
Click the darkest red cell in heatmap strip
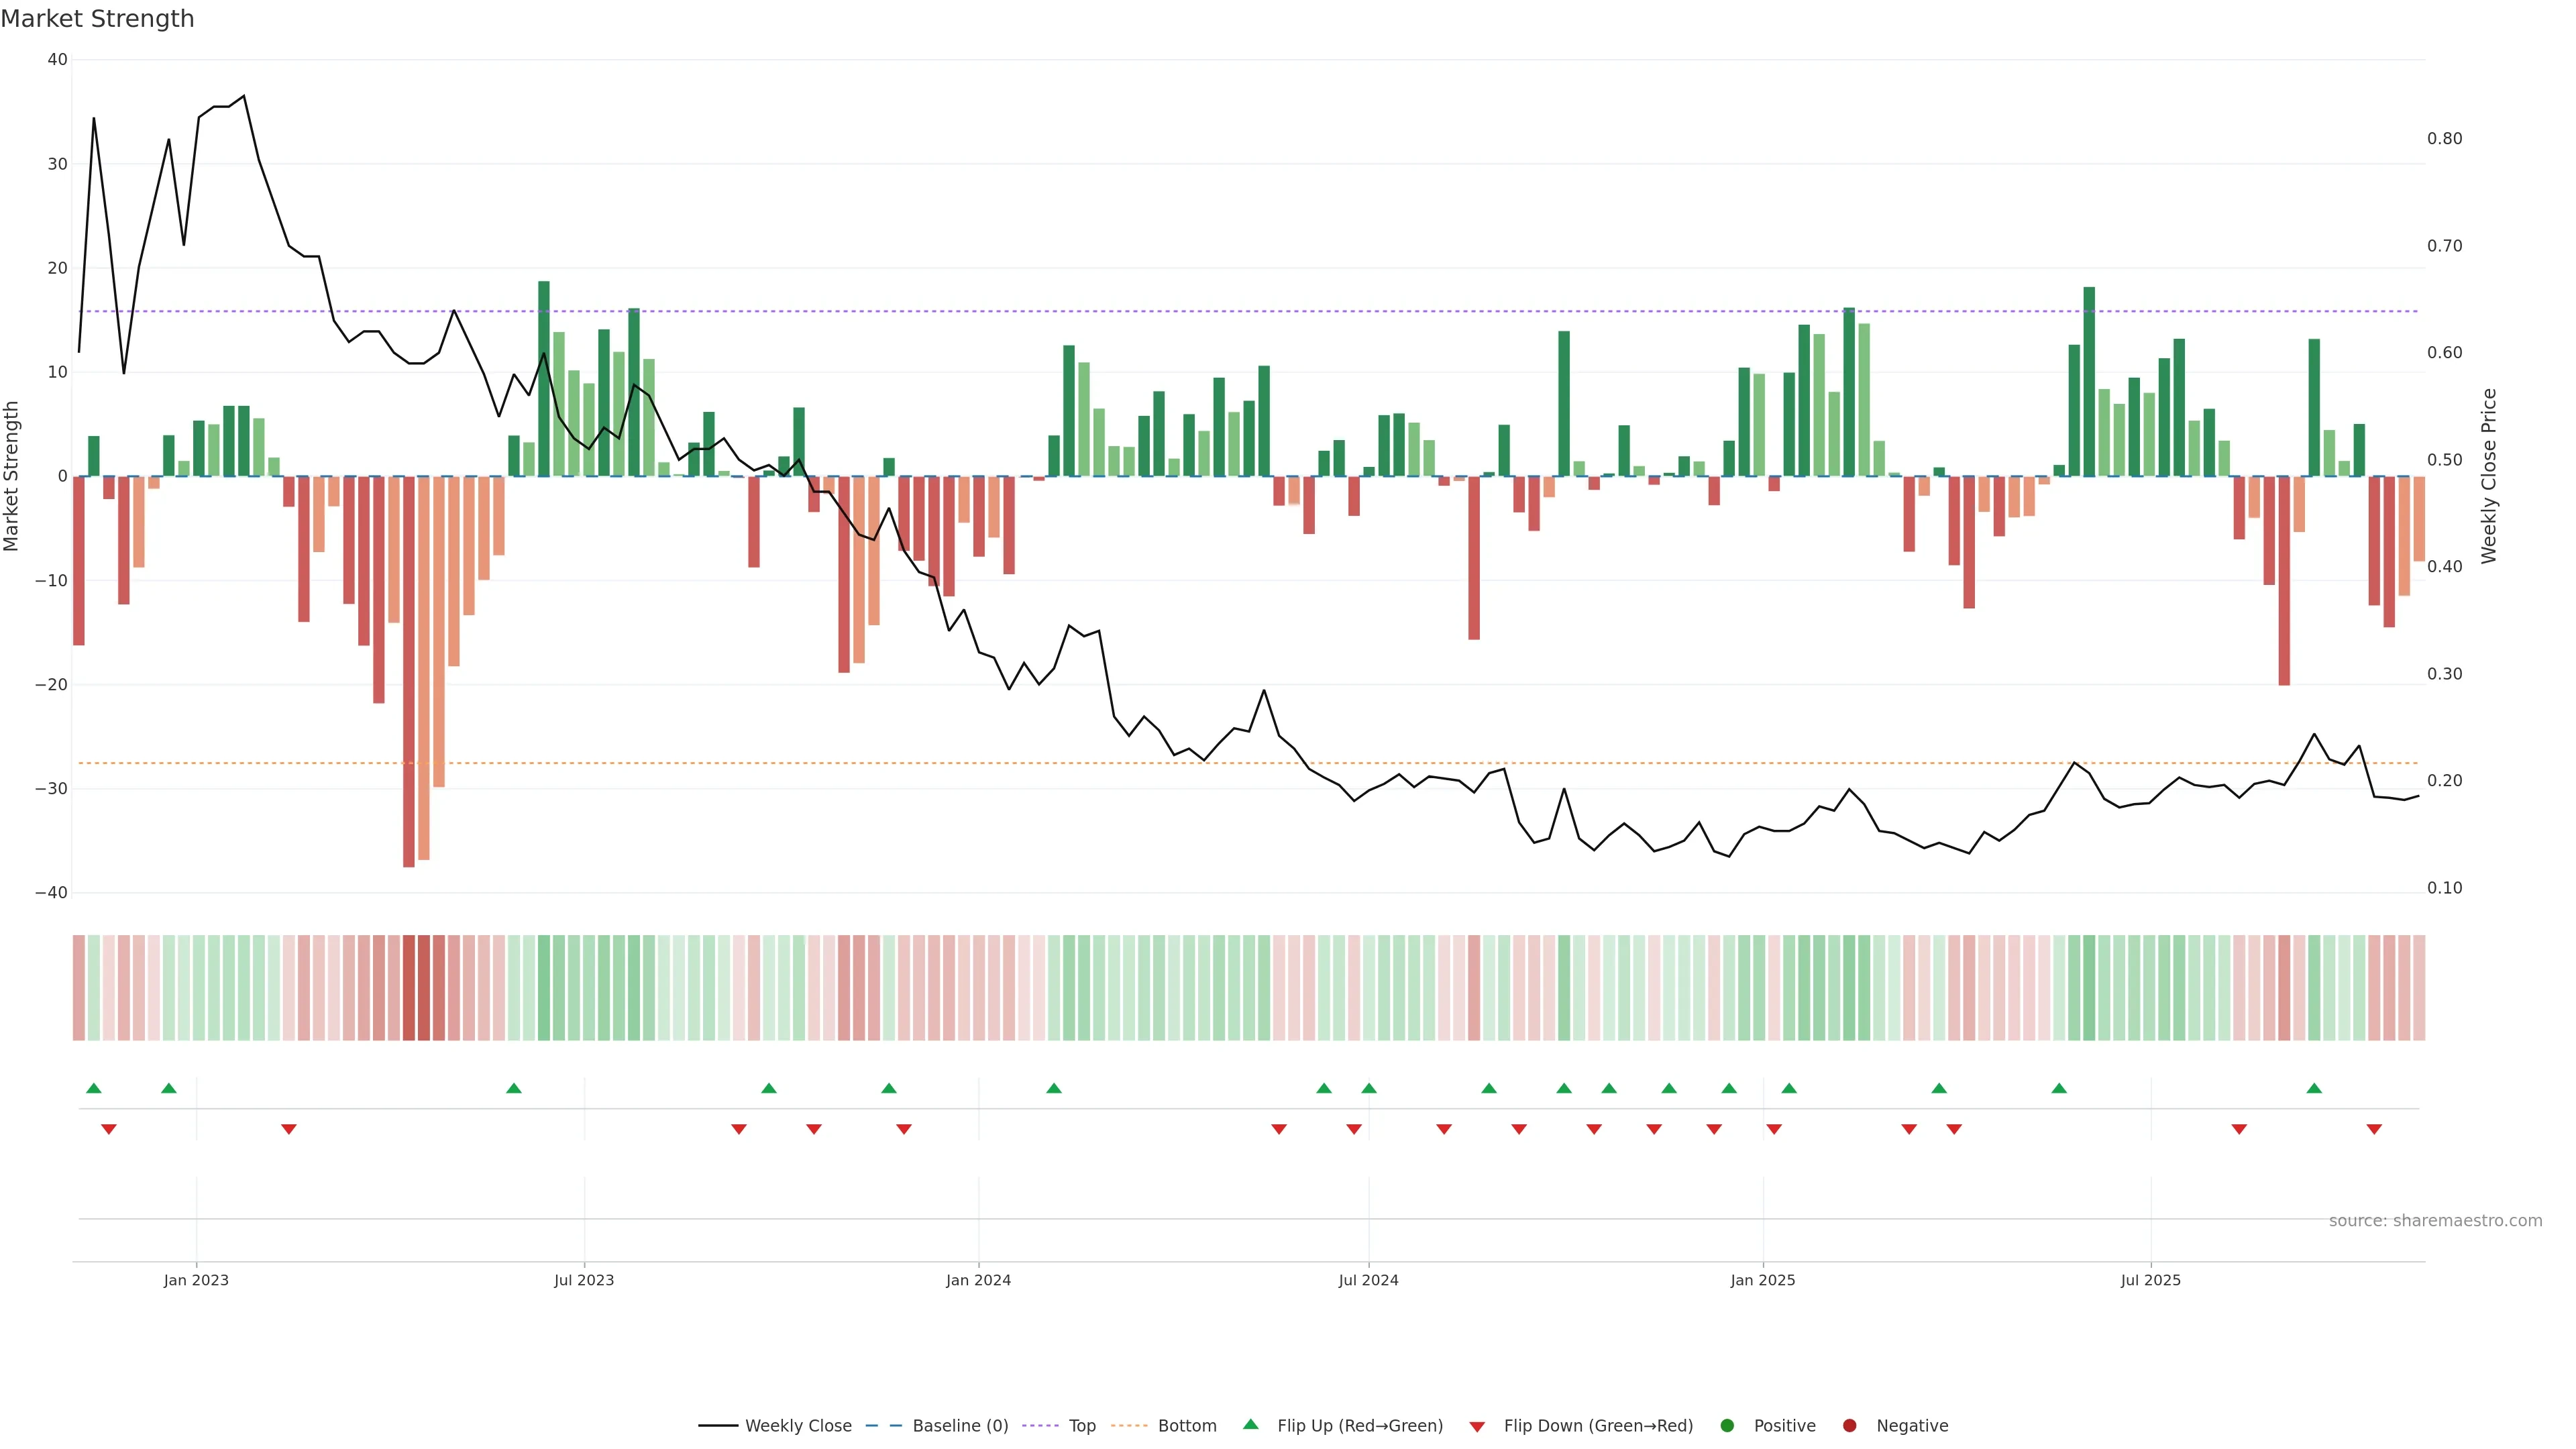tap(409, 987)
